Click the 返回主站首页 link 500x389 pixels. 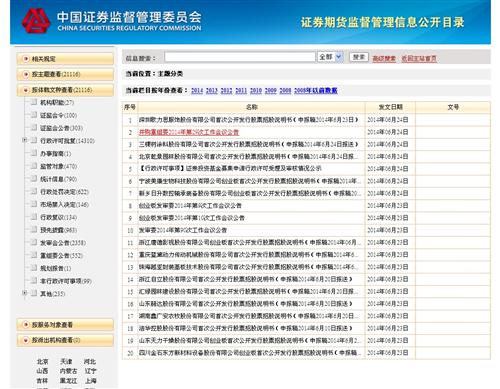click(x=419, y=59)
